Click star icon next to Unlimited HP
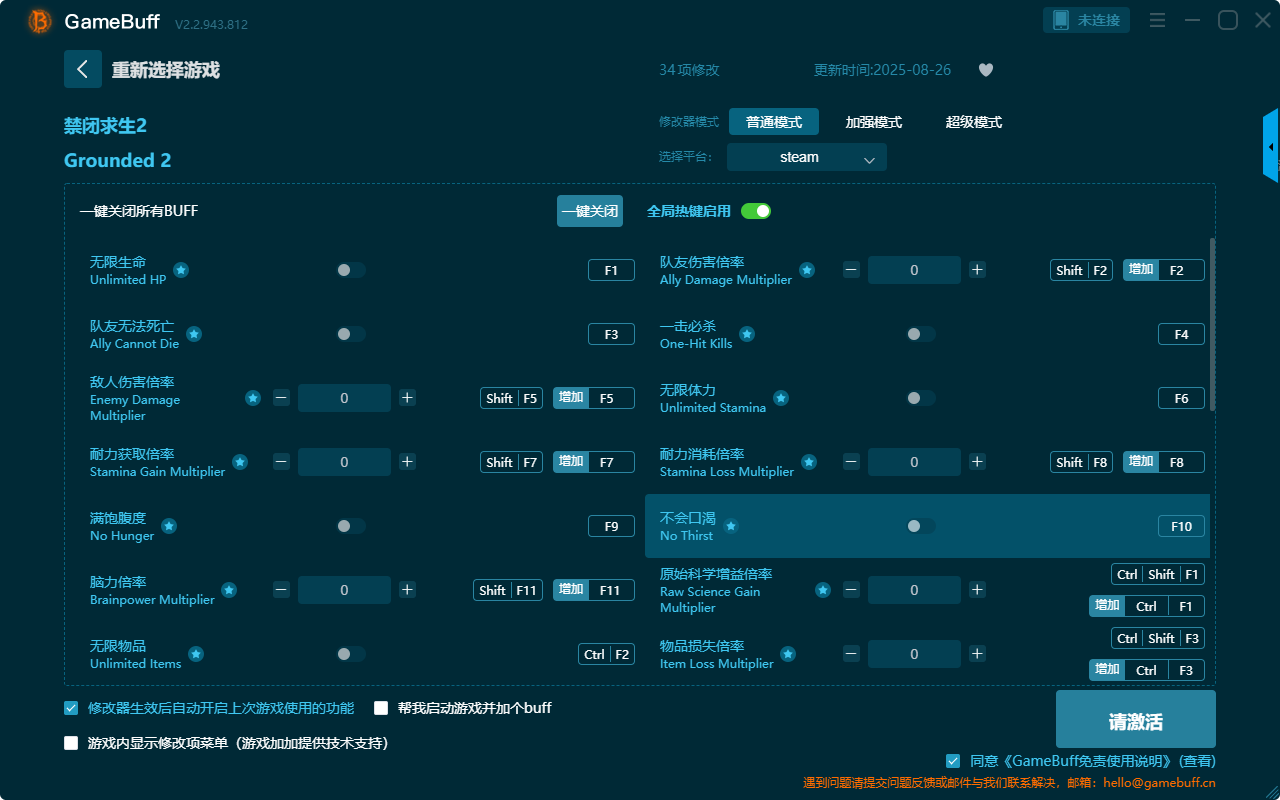This screenshot has width=1280, height=800. click(181, 270)
